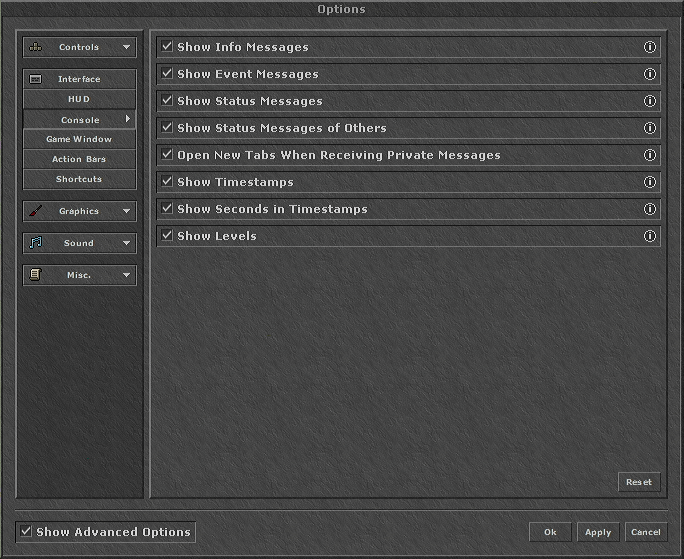Click info icon for Status Messages of Others
Viewport: 684px width, 559px height.
tap(650, 128)
